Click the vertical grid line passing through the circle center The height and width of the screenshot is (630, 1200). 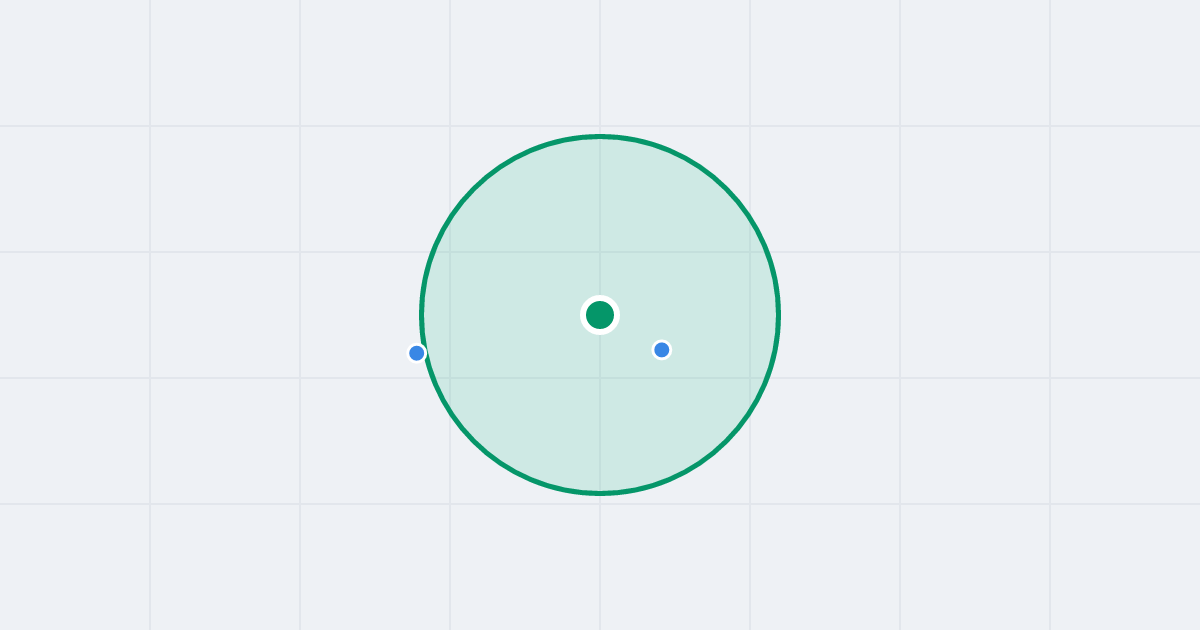pos(600,60)
